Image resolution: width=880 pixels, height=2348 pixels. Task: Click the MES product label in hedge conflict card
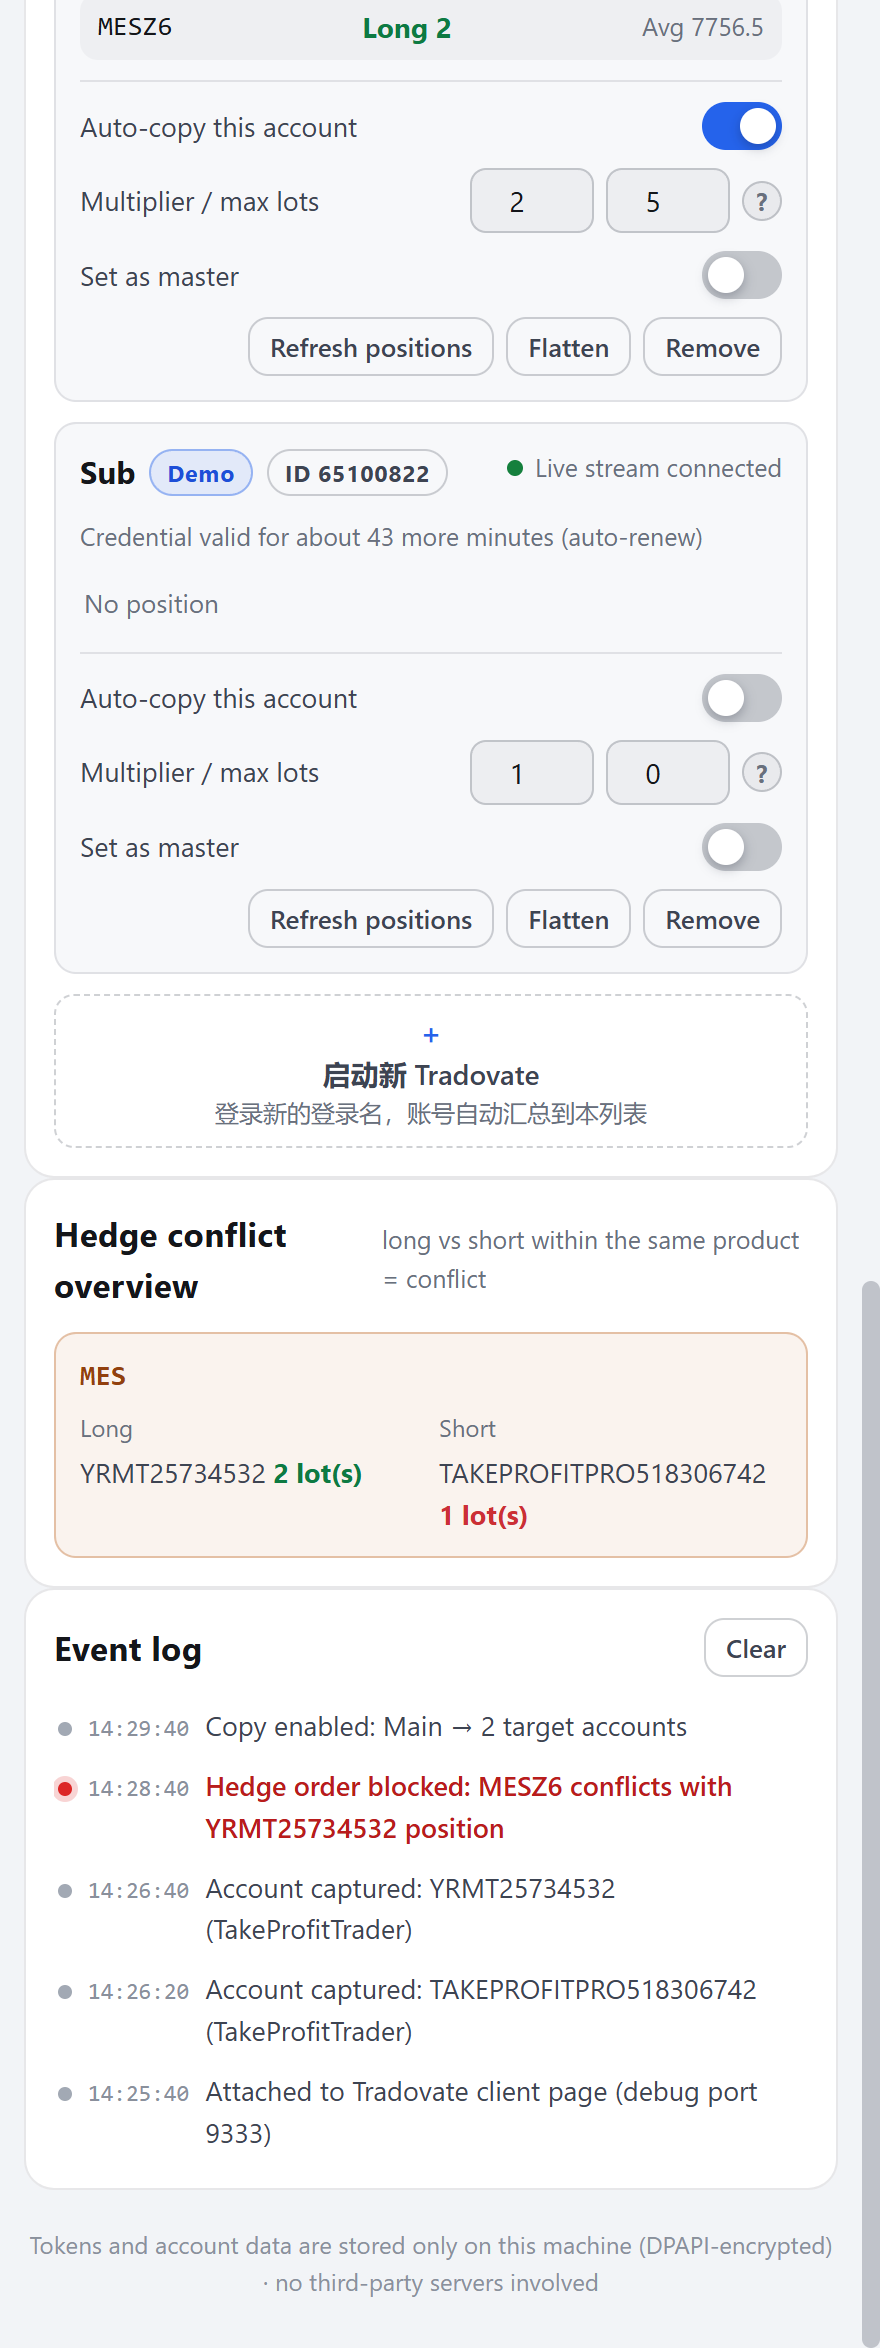[x=103, y=1377]
